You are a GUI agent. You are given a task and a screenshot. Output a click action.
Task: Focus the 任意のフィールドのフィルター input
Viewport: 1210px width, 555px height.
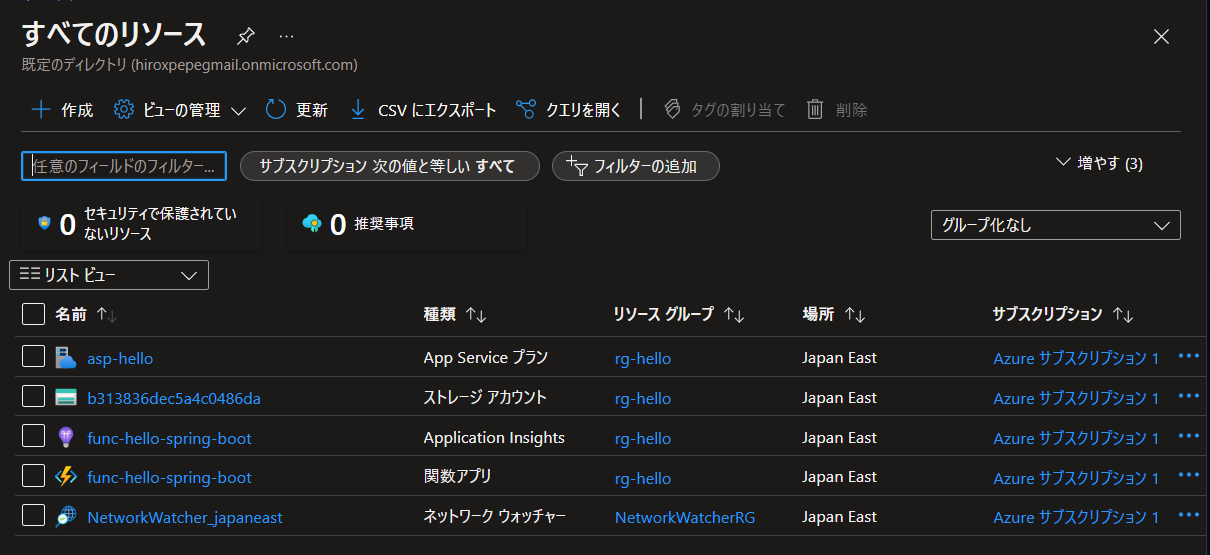point(124,166)
